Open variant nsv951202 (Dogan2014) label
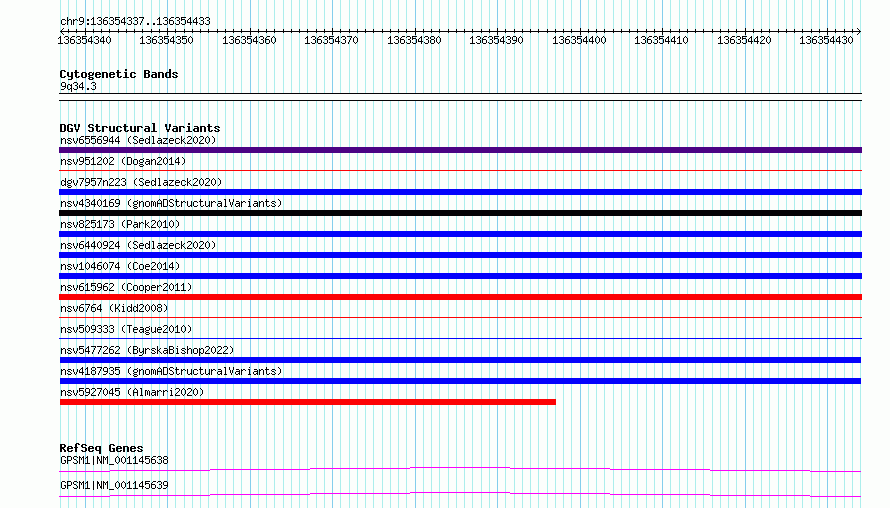This screenshot has width=890, height=508. coord(123,161)
